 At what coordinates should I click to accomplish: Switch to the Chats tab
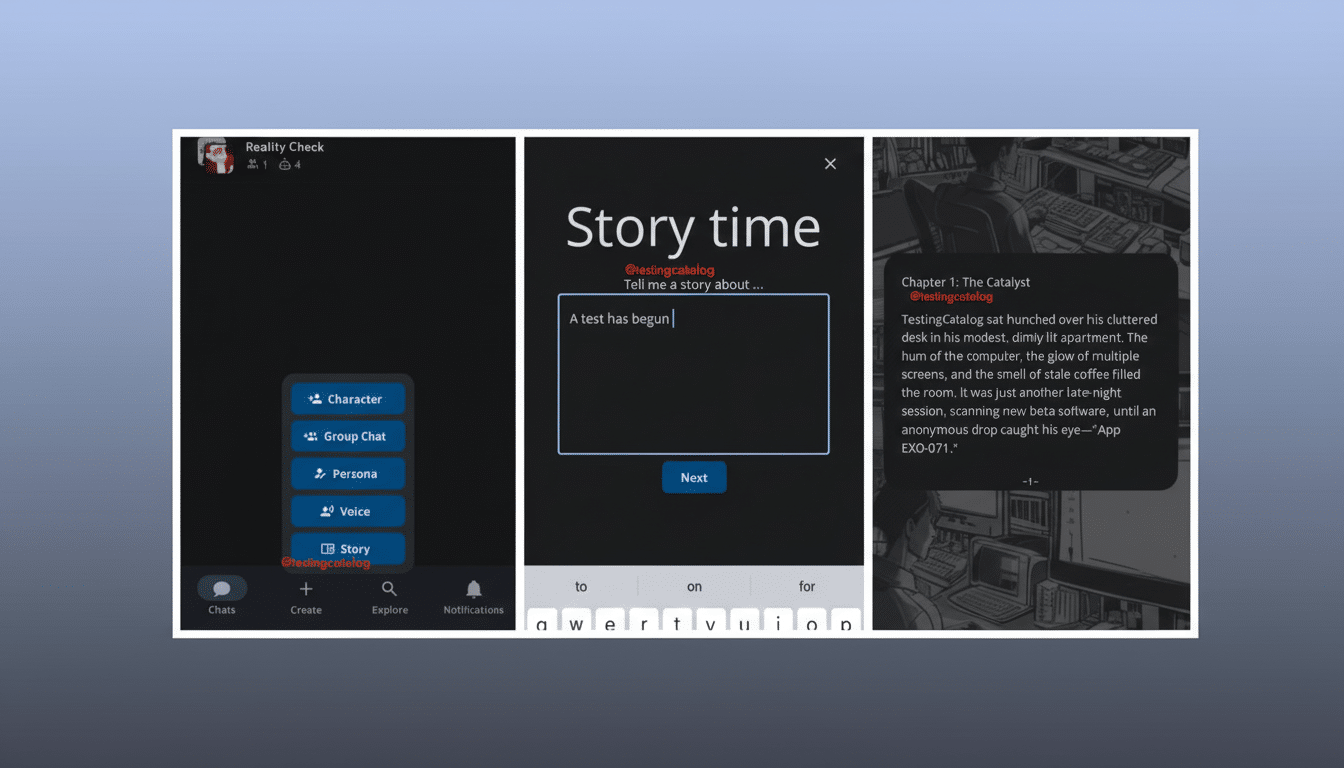pos(221,596)
